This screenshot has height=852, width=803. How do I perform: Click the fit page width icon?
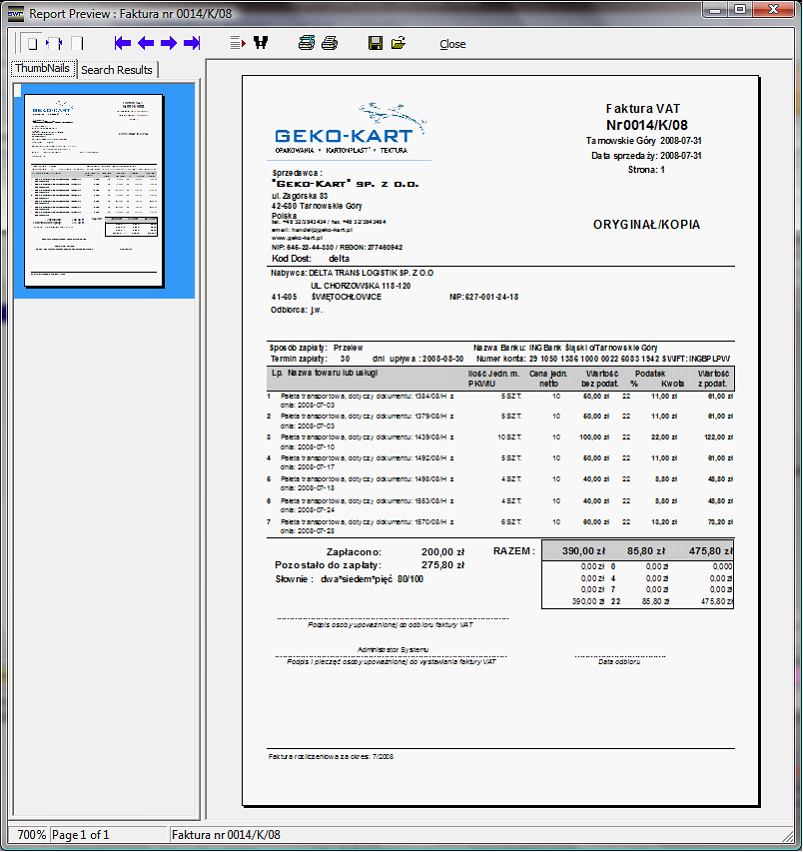pos(55,44)
